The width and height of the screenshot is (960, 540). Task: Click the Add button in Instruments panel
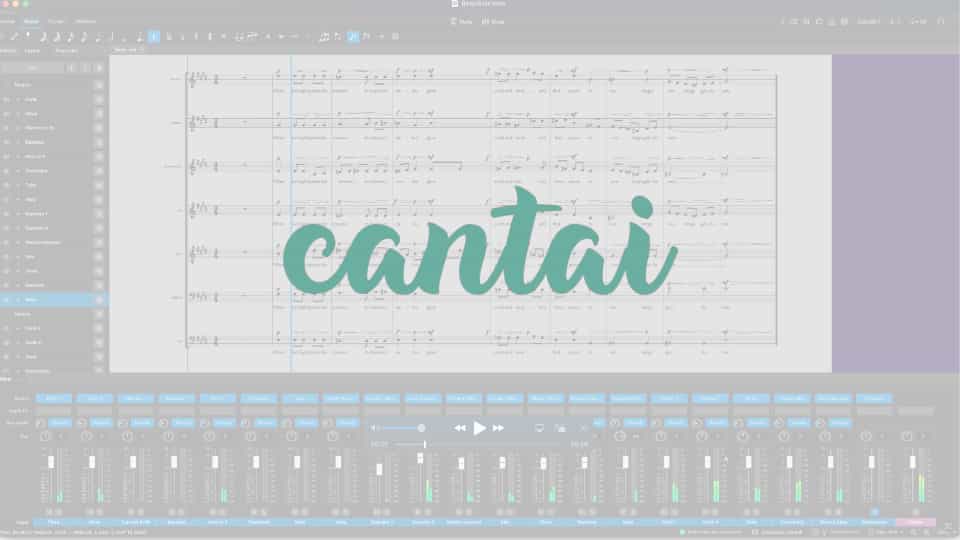click(x=33, y=68)
